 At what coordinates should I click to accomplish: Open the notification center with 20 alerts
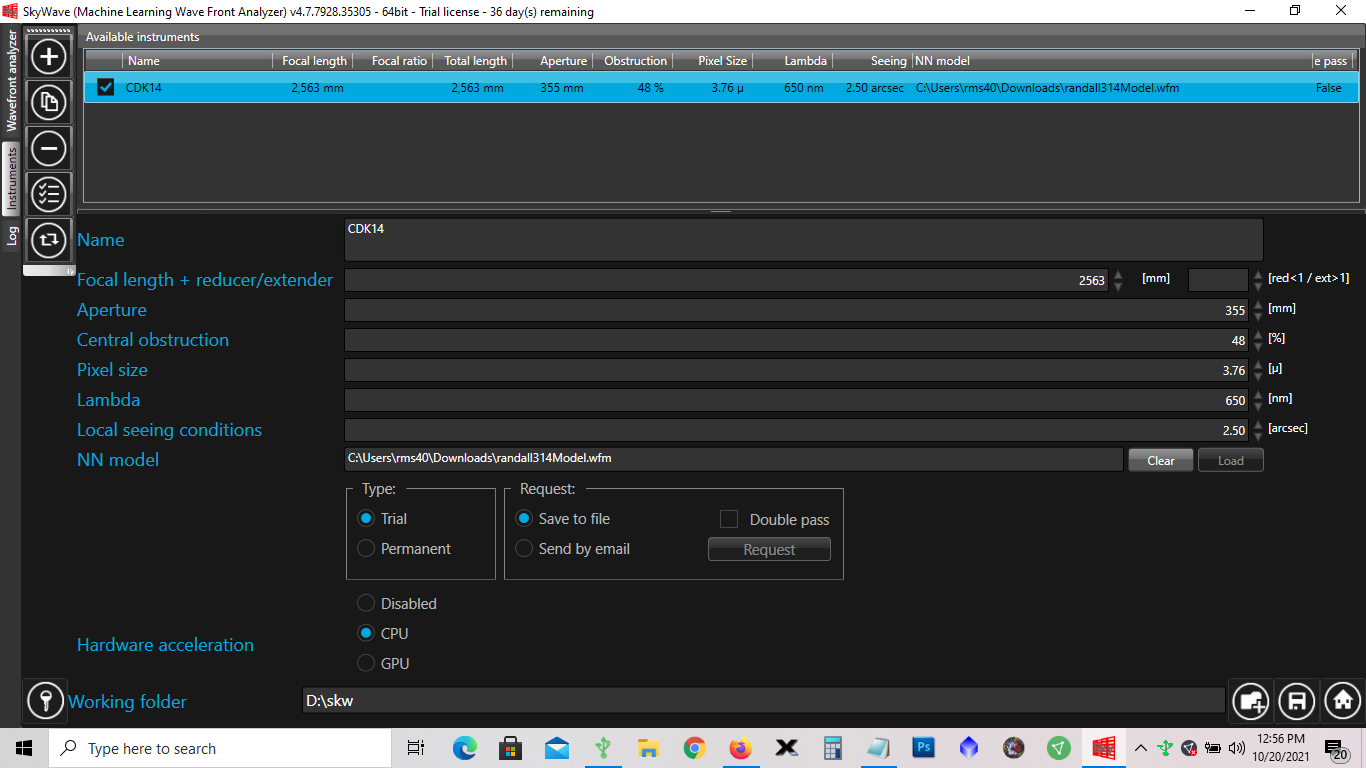1337,749
